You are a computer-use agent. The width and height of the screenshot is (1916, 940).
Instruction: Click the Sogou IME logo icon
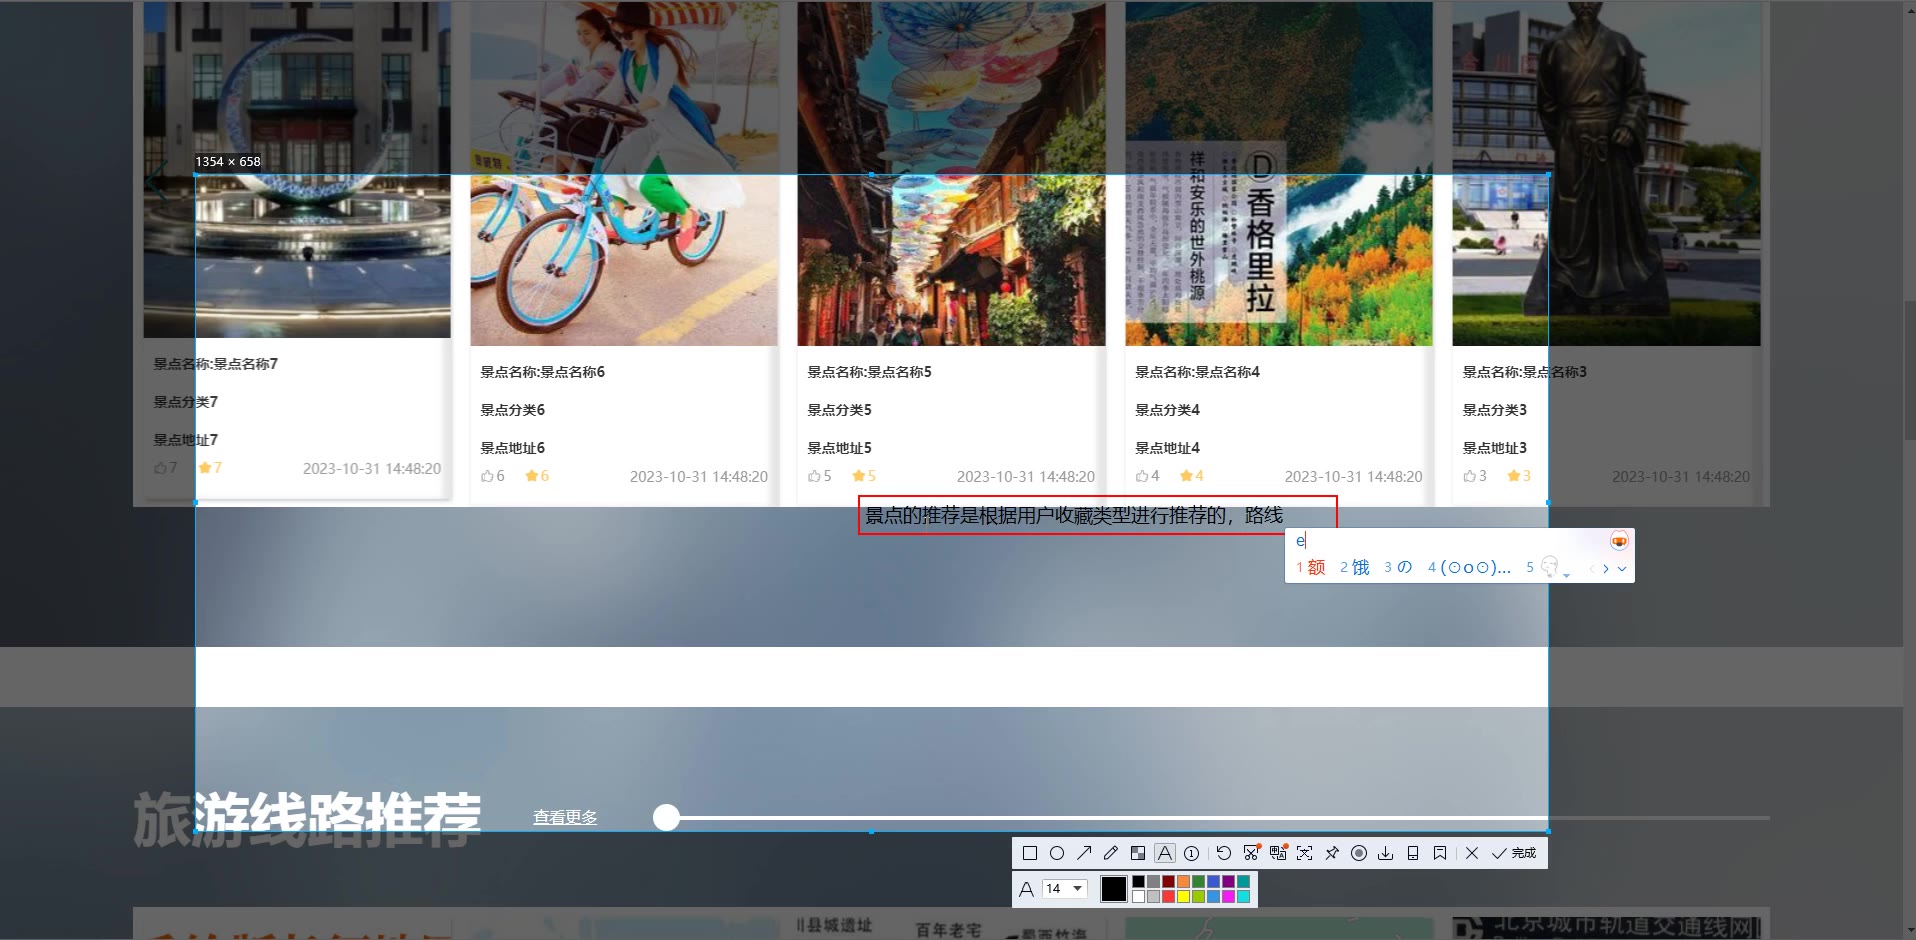[1619, 541]
